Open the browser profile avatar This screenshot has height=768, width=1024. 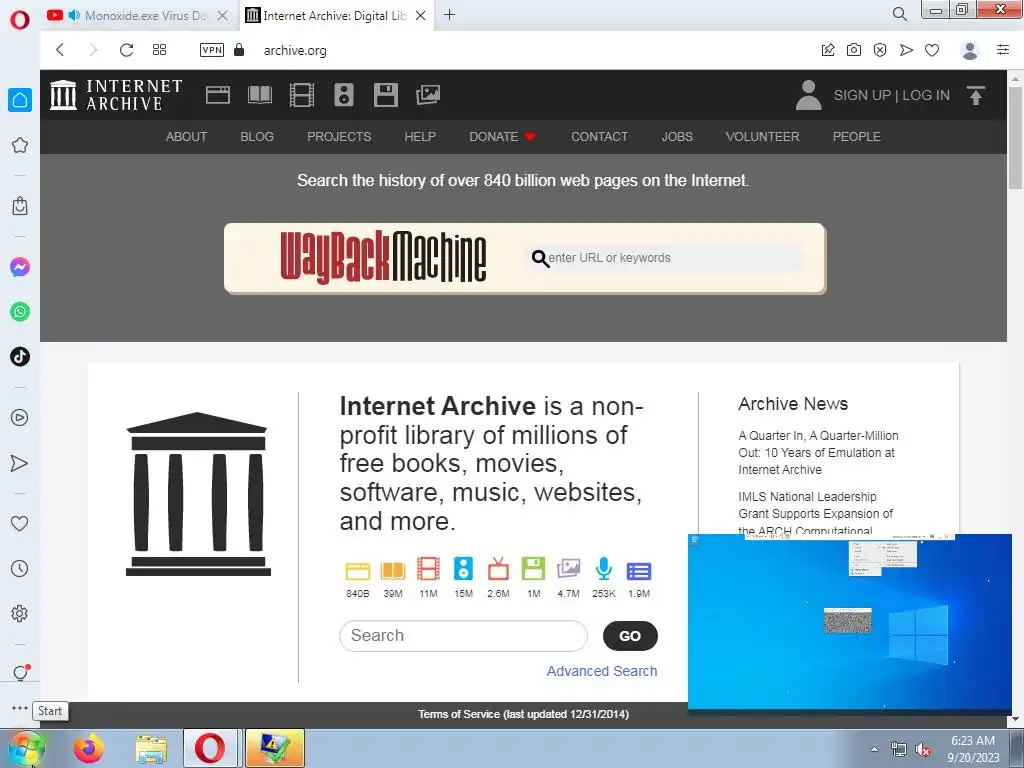[x=970, y=50]
